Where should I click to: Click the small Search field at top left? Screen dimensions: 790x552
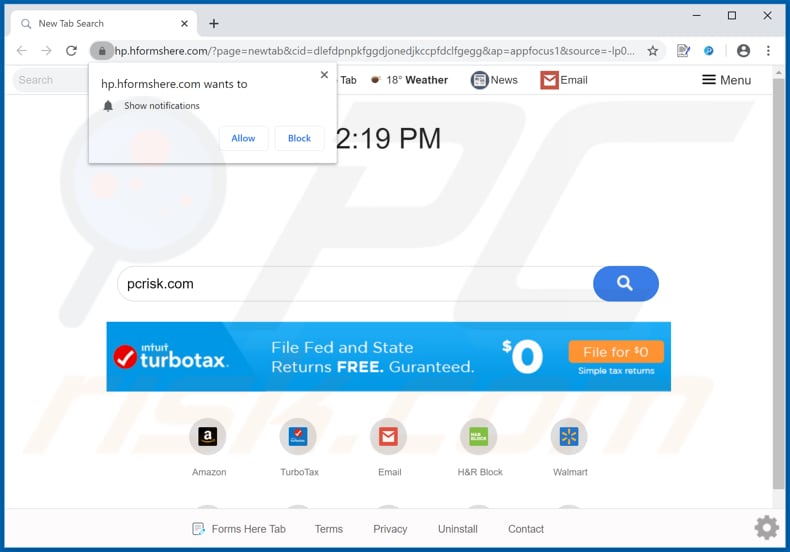coord(50,80)
